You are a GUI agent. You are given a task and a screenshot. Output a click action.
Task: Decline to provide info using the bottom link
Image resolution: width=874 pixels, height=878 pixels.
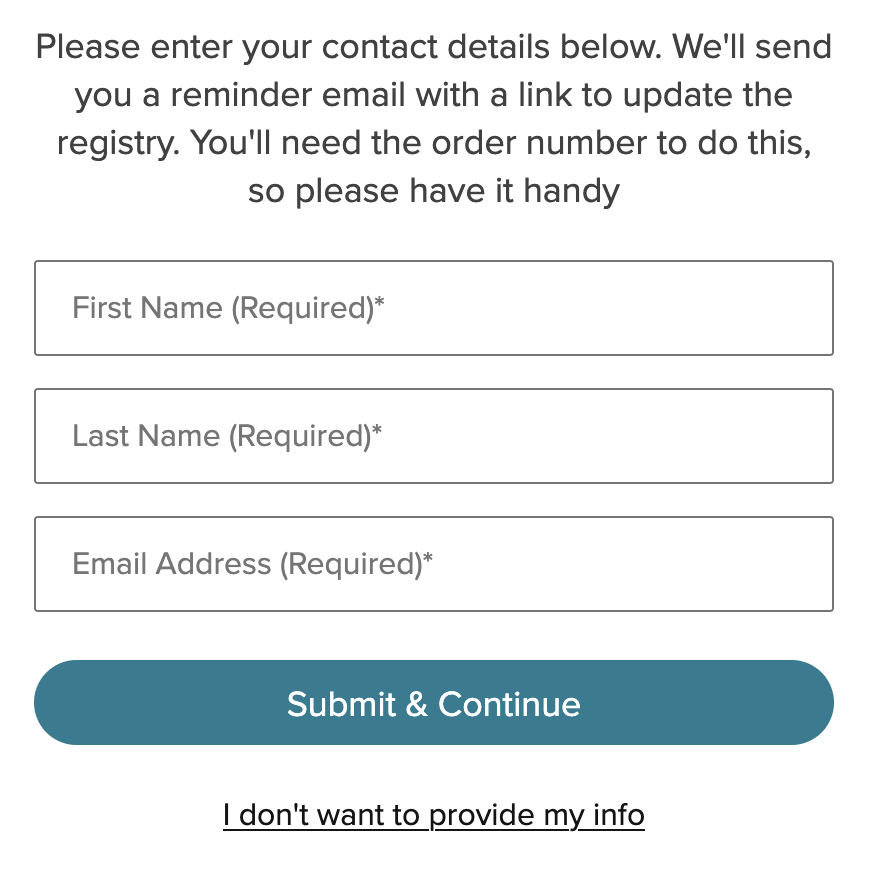pos(434,815)
